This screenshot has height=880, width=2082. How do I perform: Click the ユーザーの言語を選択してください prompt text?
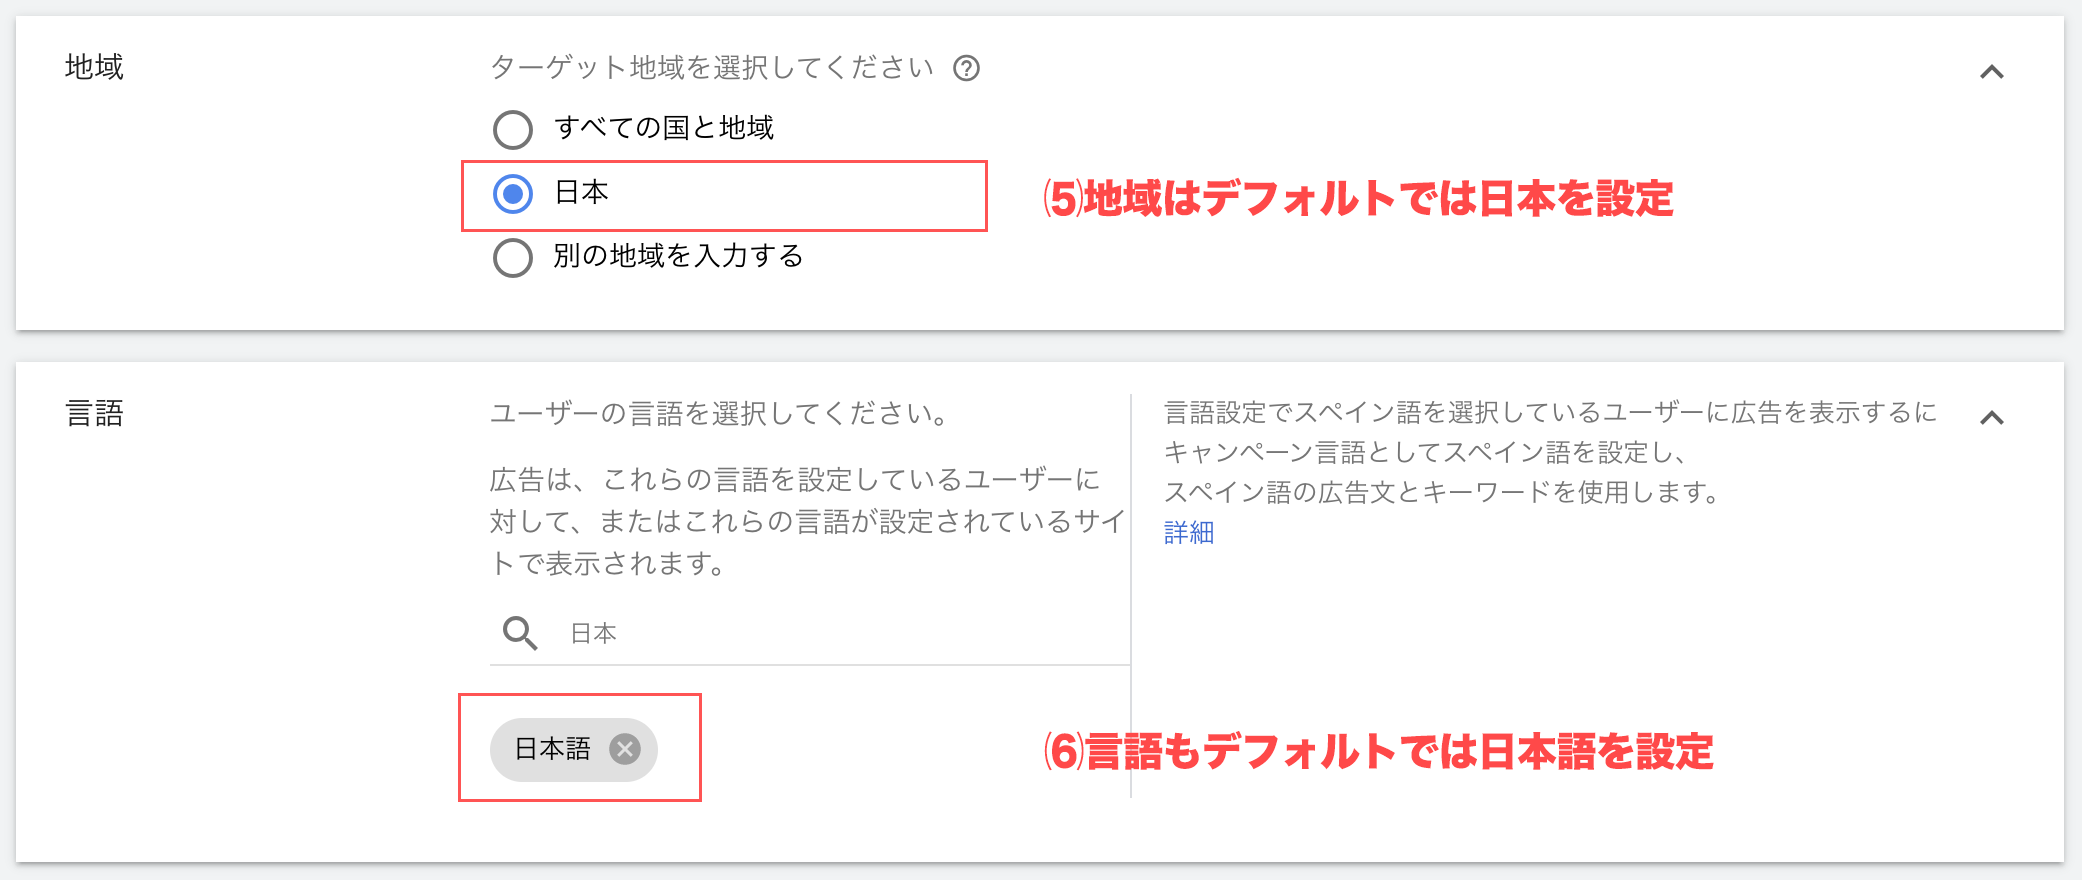(x=718, y=413)
